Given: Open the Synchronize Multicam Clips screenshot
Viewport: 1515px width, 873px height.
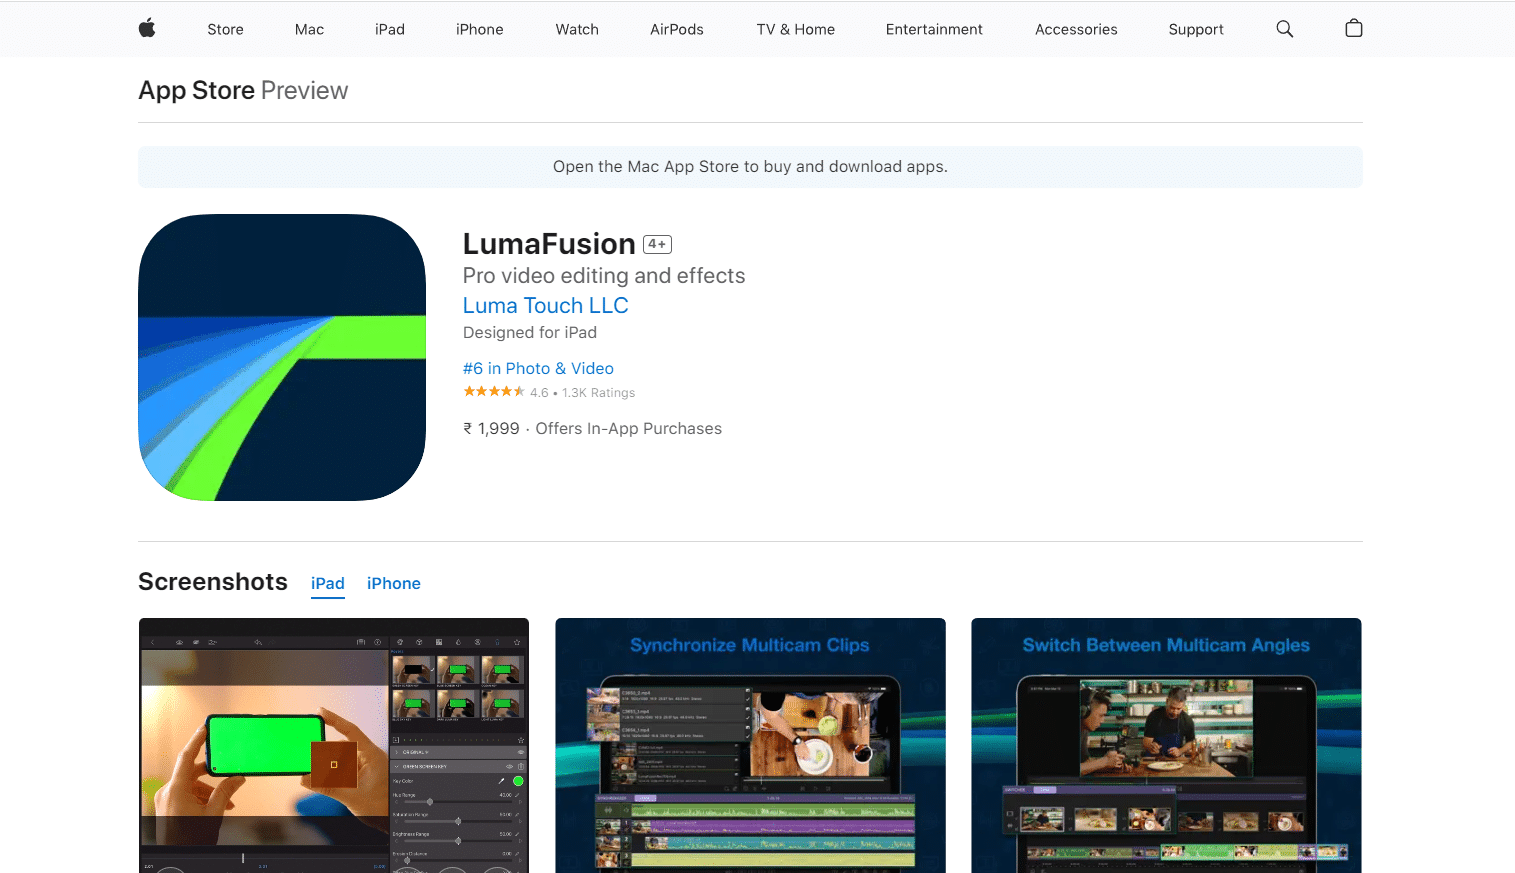Looking at the screenshot, I should click(750, 745).
